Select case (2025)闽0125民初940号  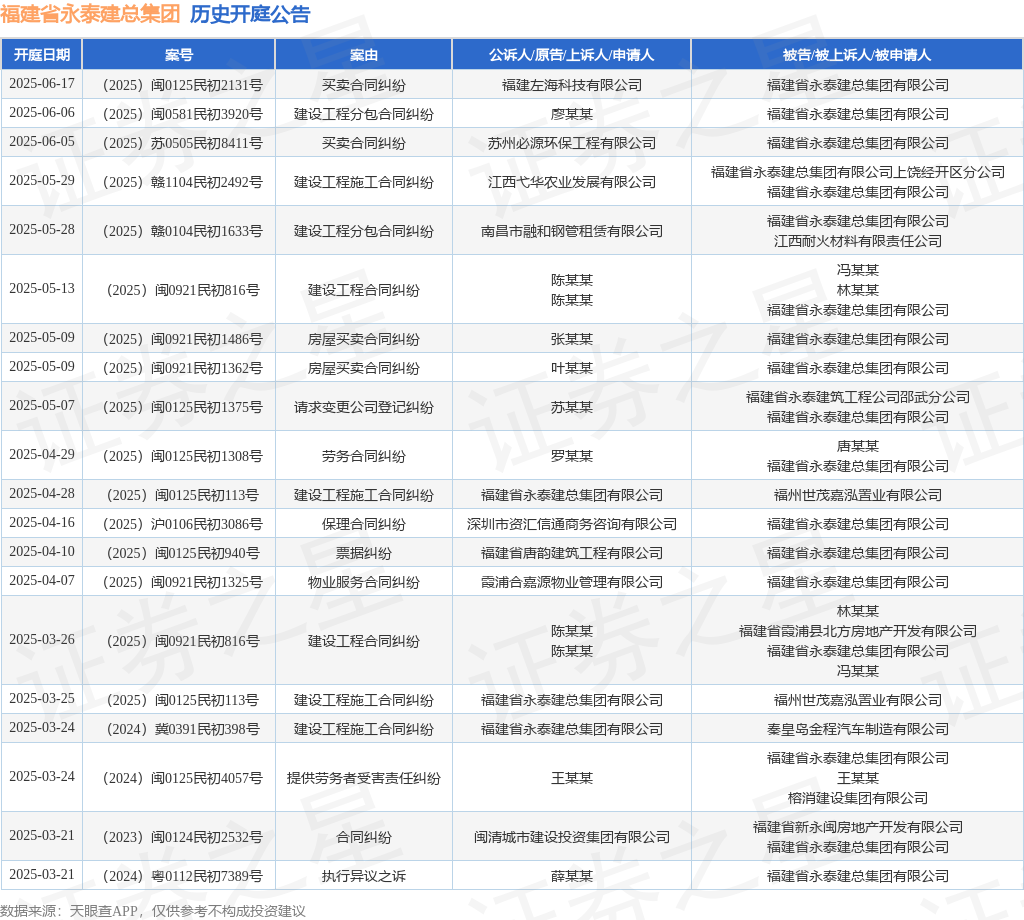tap(183, 553)
